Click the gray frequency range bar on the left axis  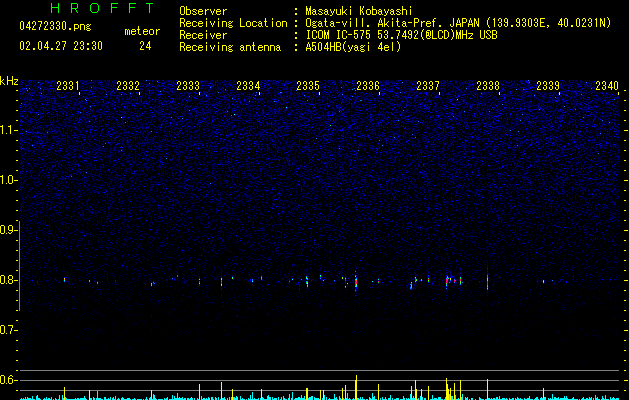point(20,266)
